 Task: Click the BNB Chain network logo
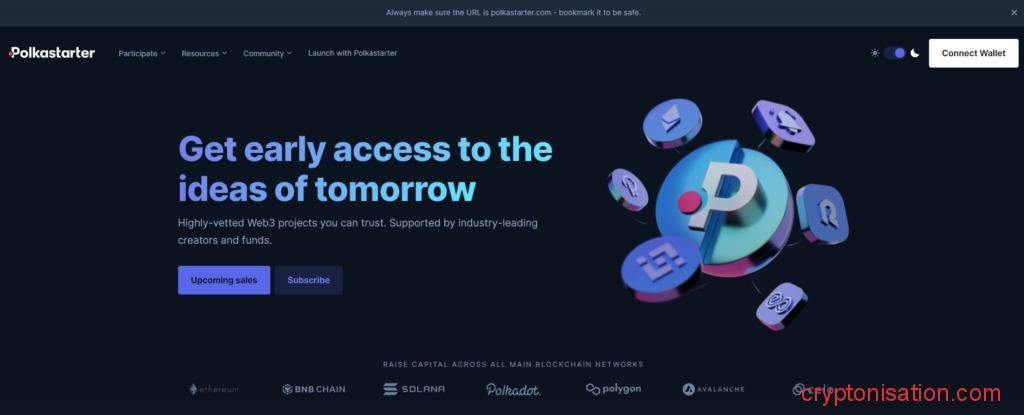coord(313,389)
